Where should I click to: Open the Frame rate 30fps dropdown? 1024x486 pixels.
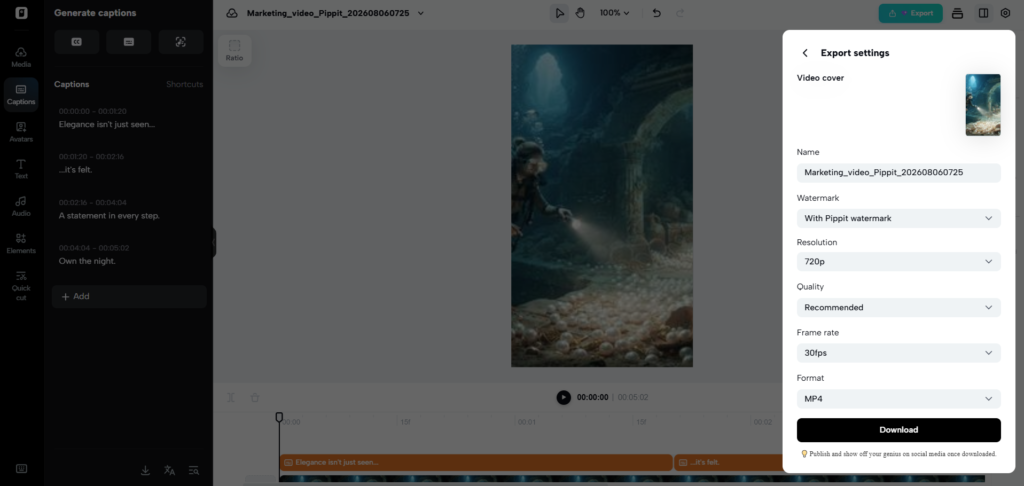[899, 353]
